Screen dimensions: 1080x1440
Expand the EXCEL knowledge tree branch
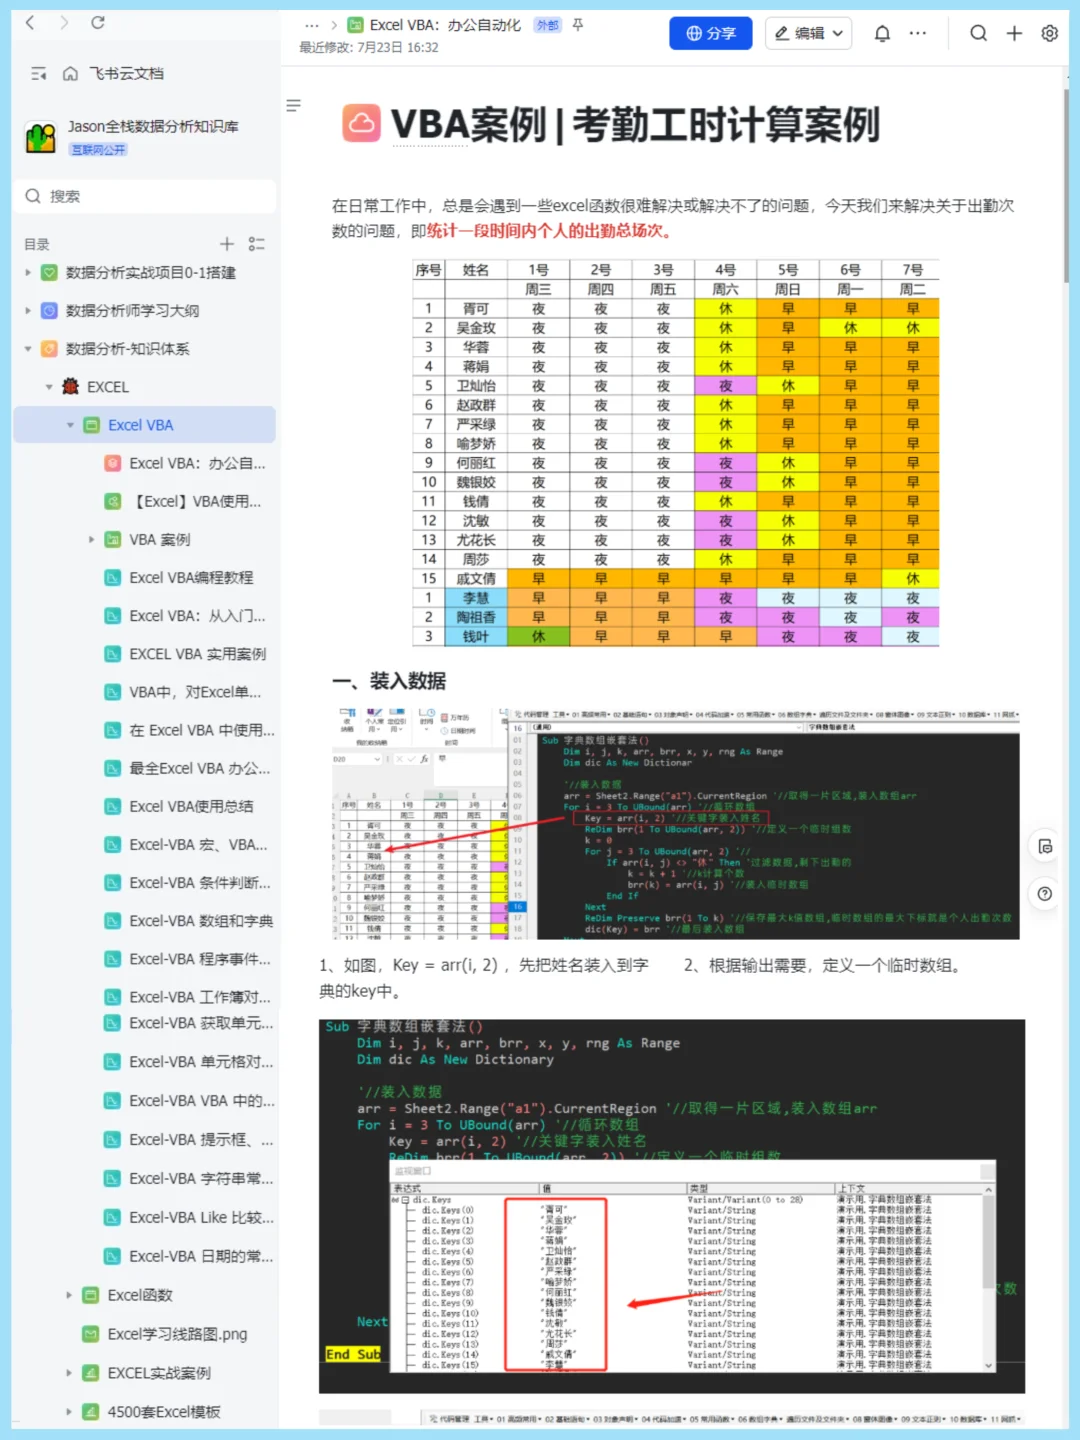(47, 386)
